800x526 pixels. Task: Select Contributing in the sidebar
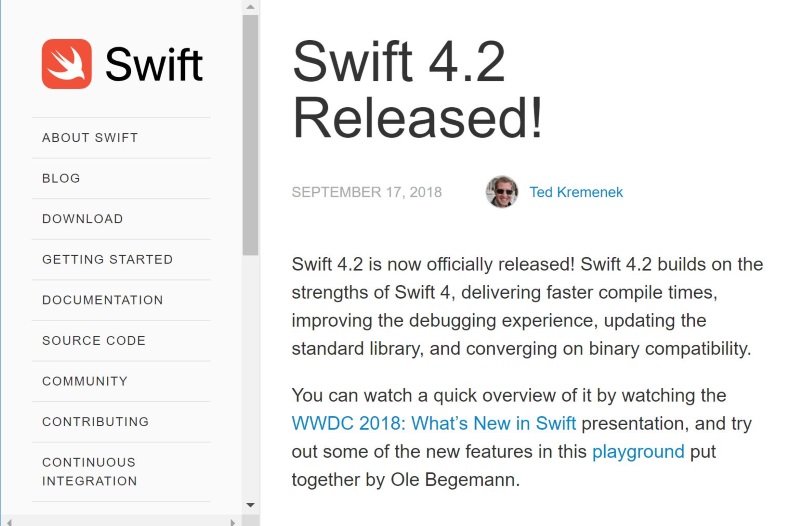pyautogui.click(x=95, y=422)
